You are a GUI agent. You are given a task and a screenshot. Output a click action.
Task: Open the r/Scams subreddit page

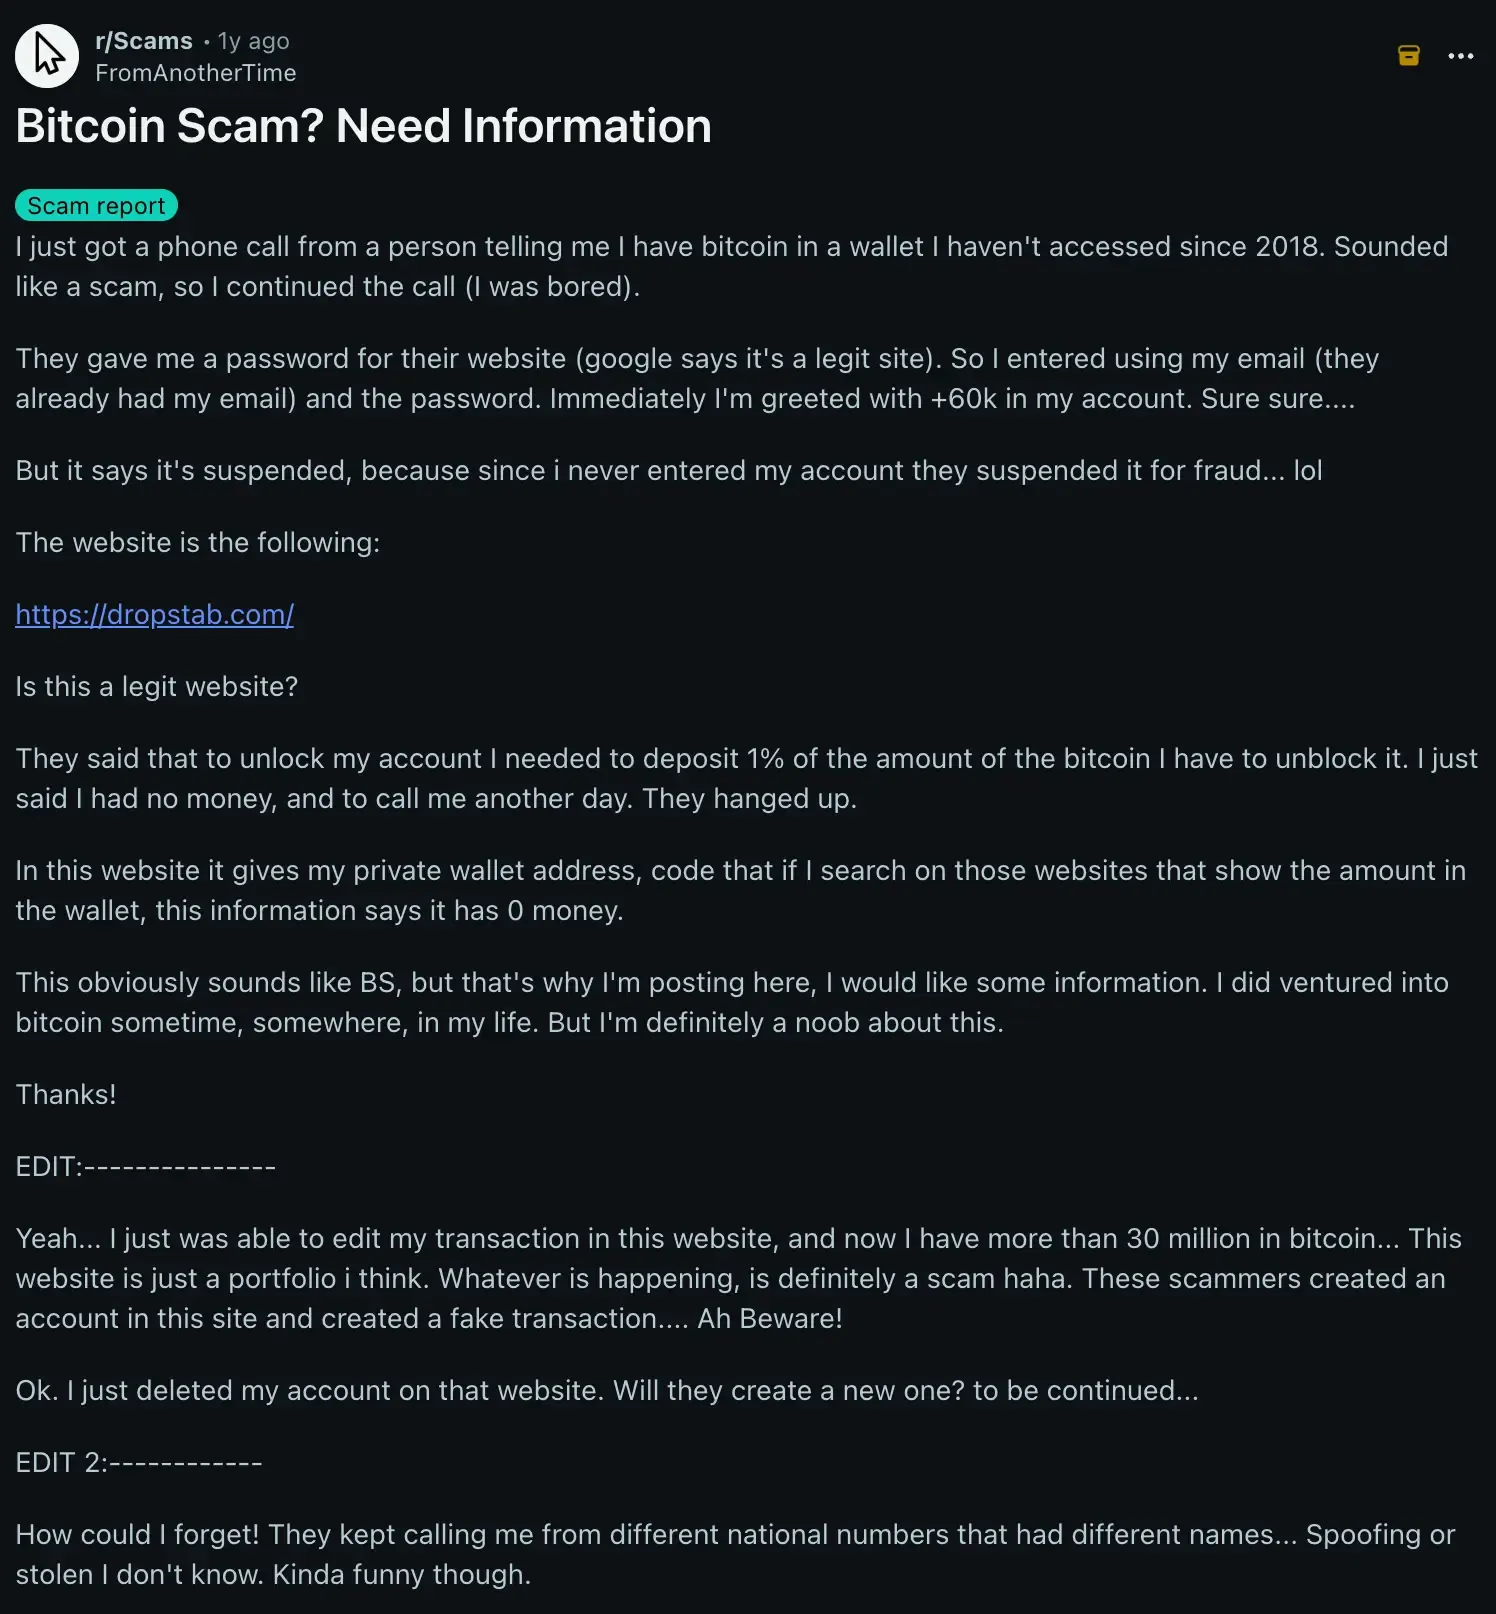point(143,40)
